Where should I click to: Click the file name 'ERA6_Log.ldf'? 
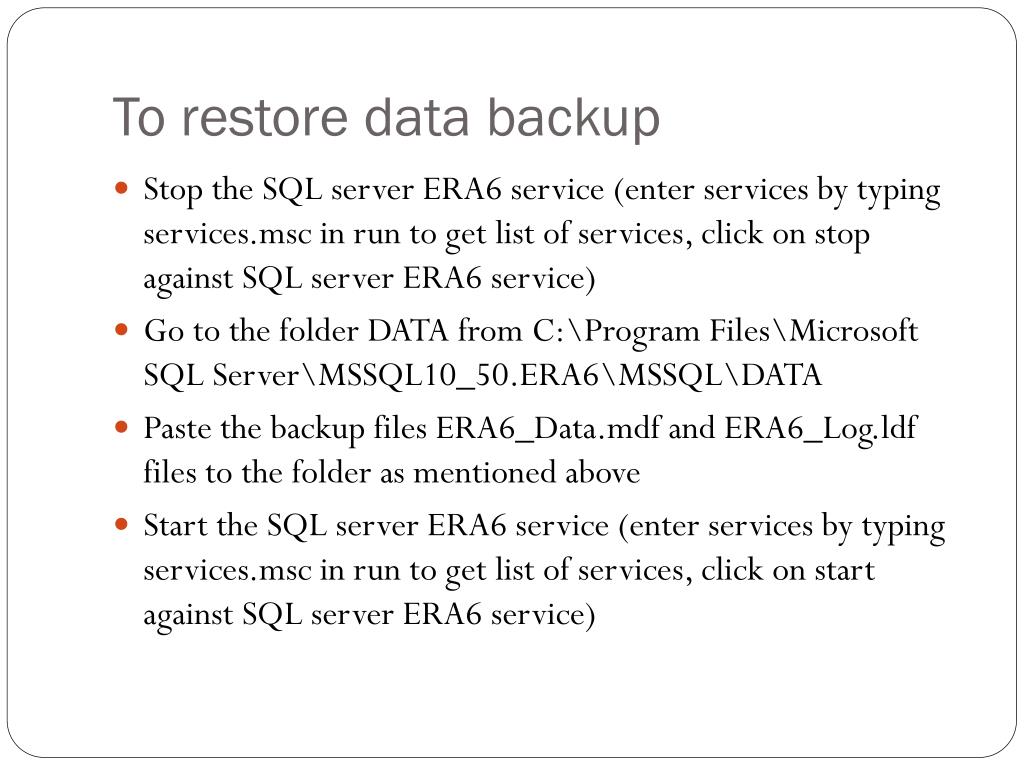pos(820,429)
